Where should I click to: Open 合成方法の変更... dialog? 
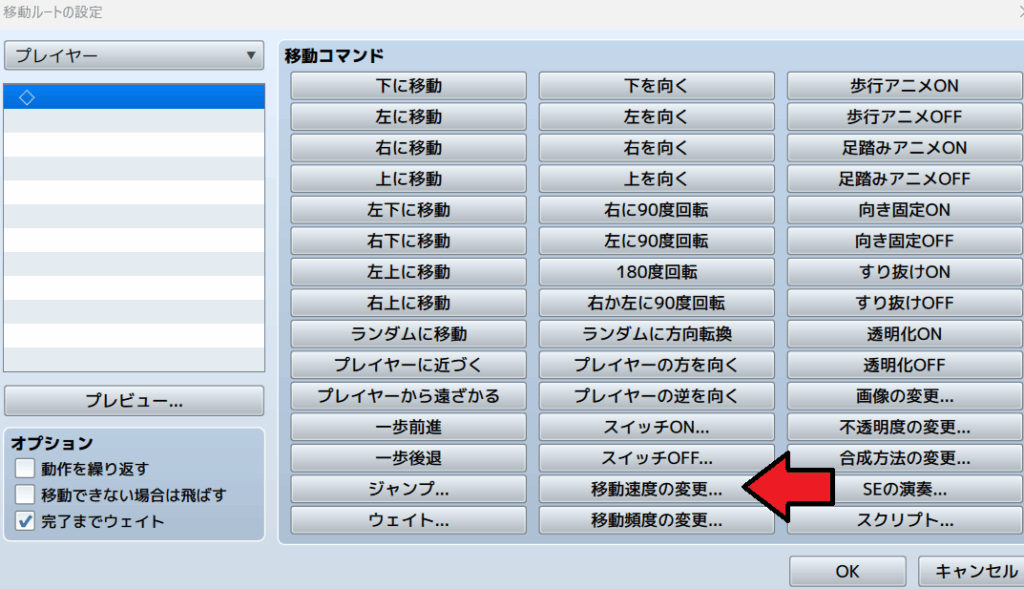point(905,458)
